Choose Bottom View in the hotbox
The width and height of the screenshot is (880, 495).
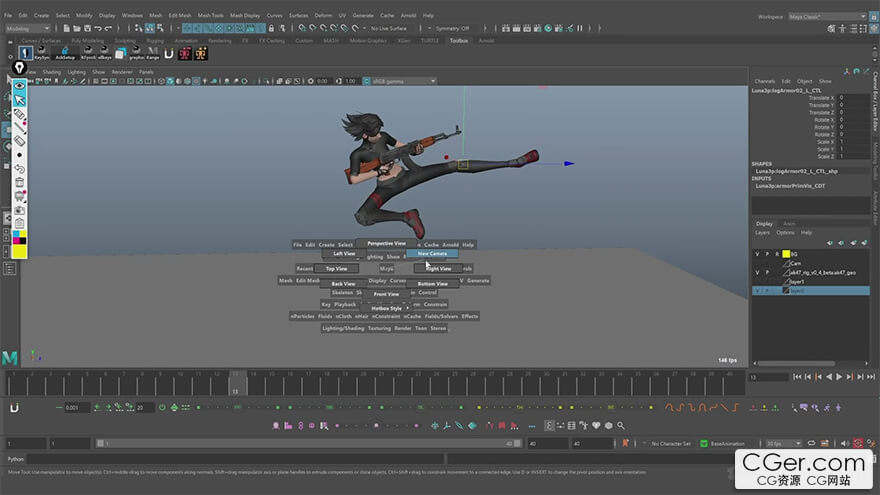coord(432,284)
